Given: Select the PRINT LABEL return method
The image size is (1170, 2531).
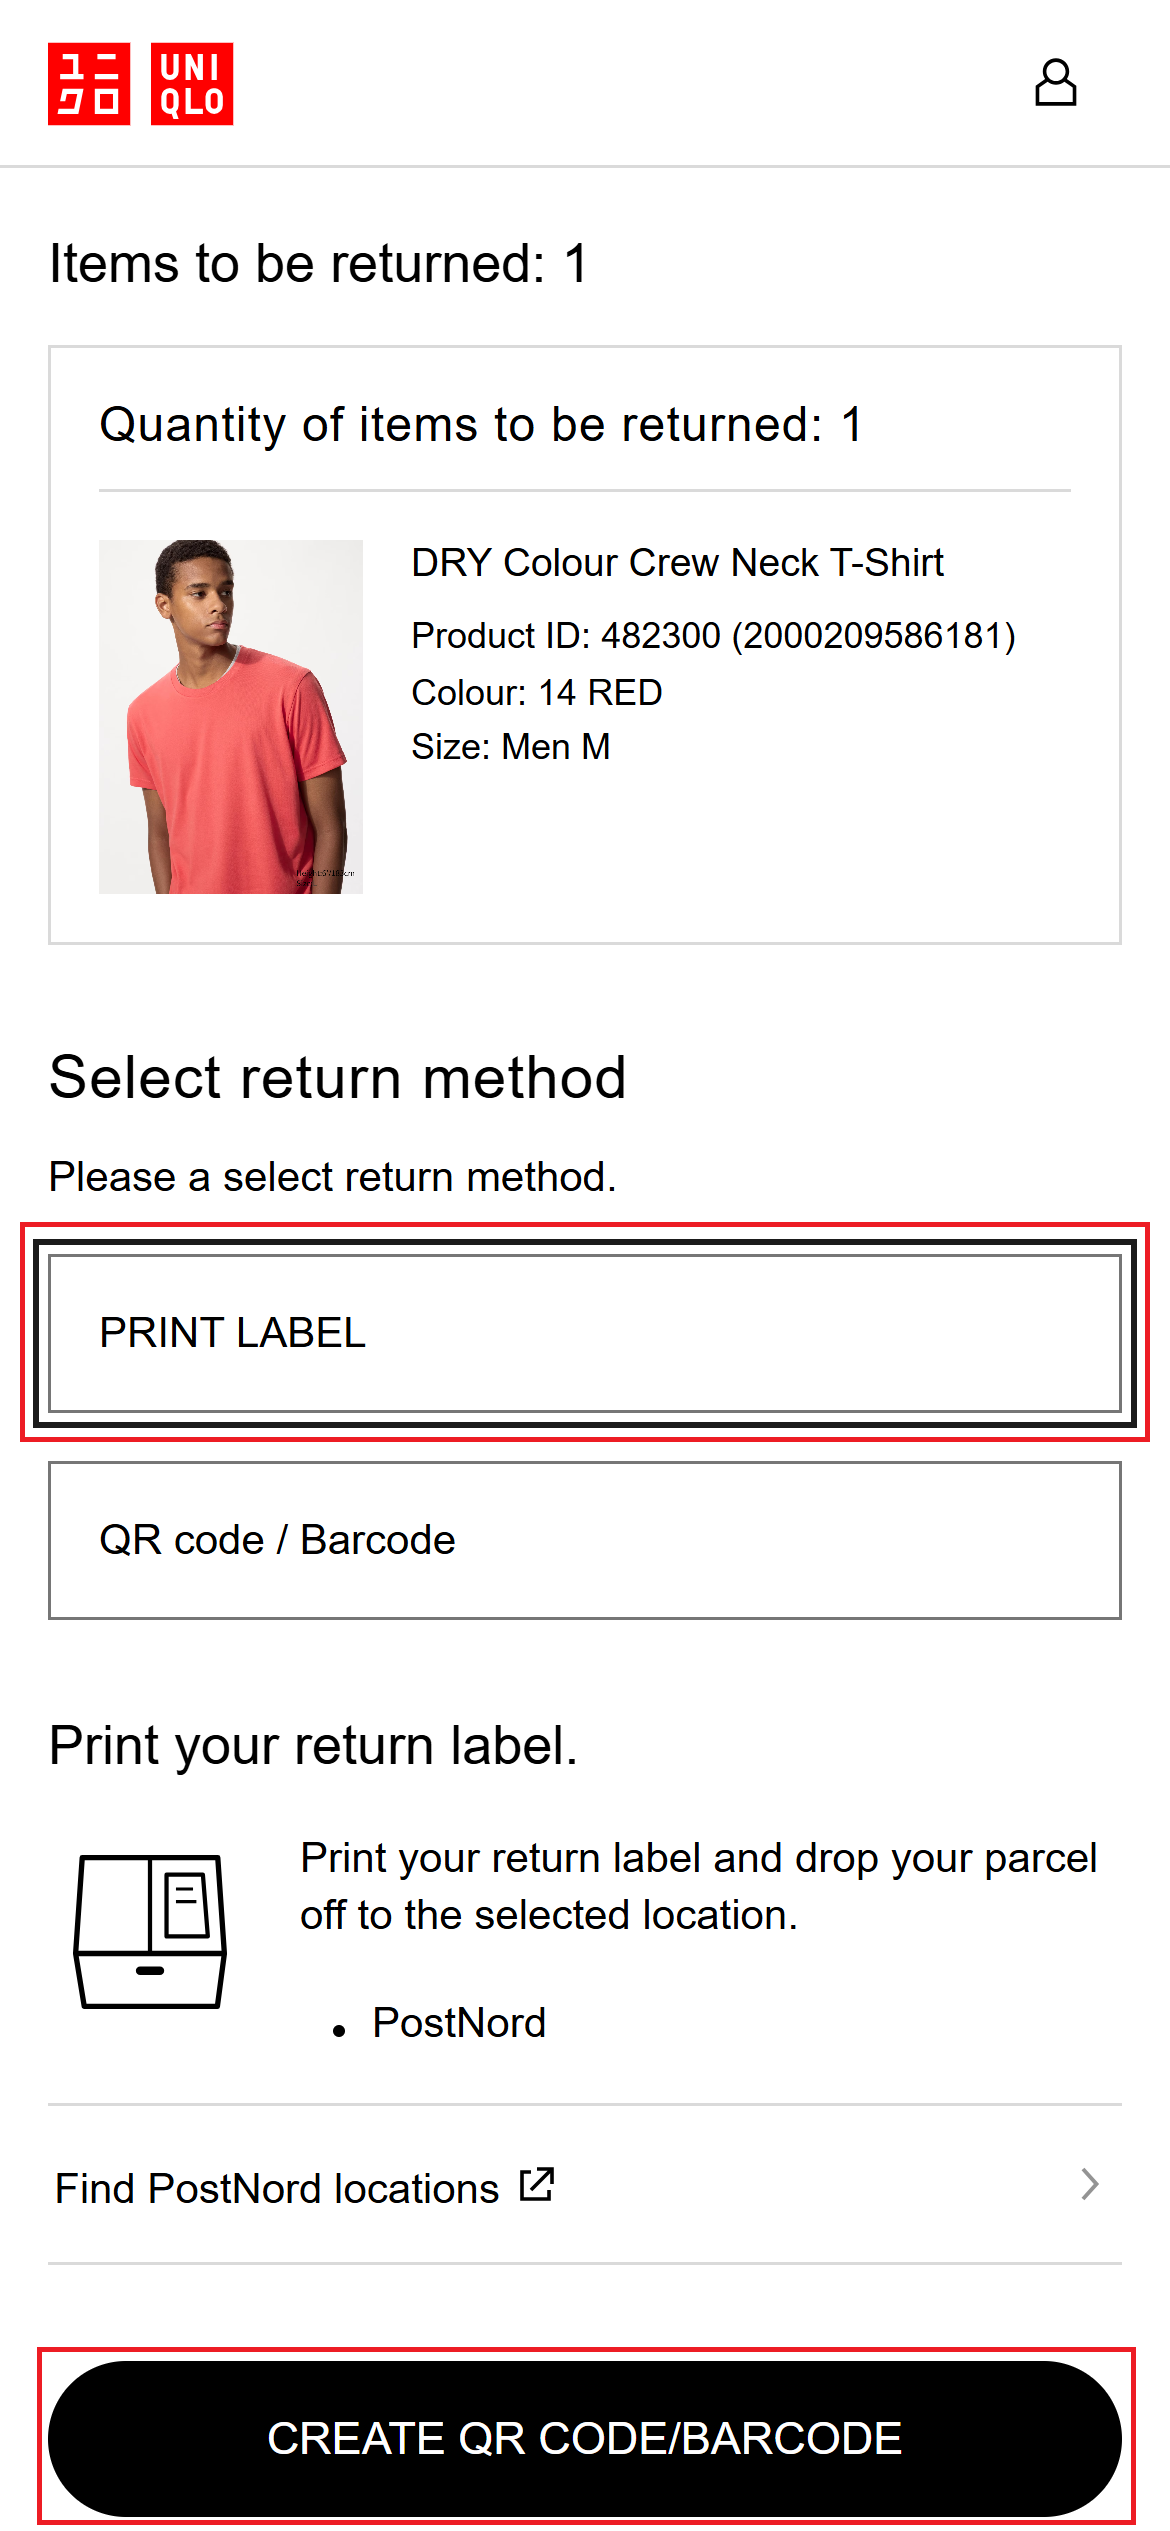Looking at the screenshot, I should [x=585, y=1333].
